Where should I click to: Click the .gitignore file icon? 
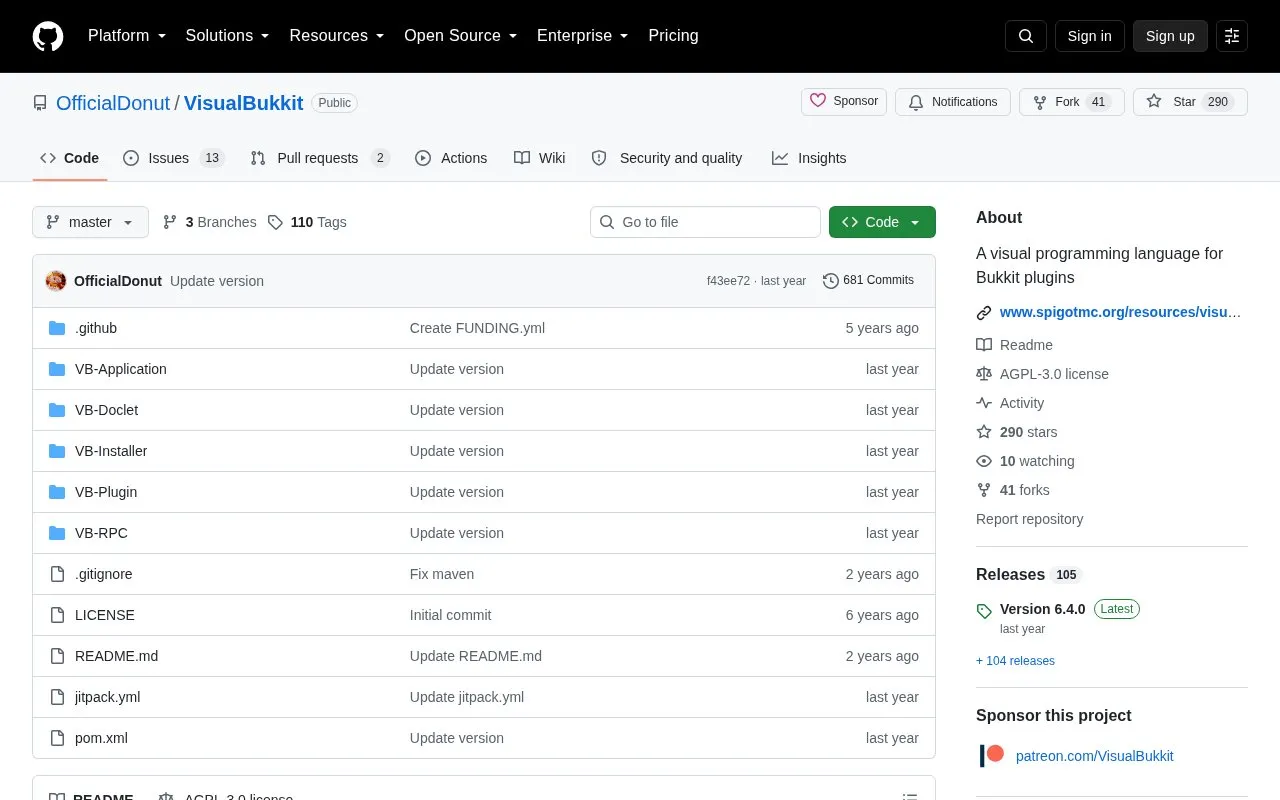57,574
